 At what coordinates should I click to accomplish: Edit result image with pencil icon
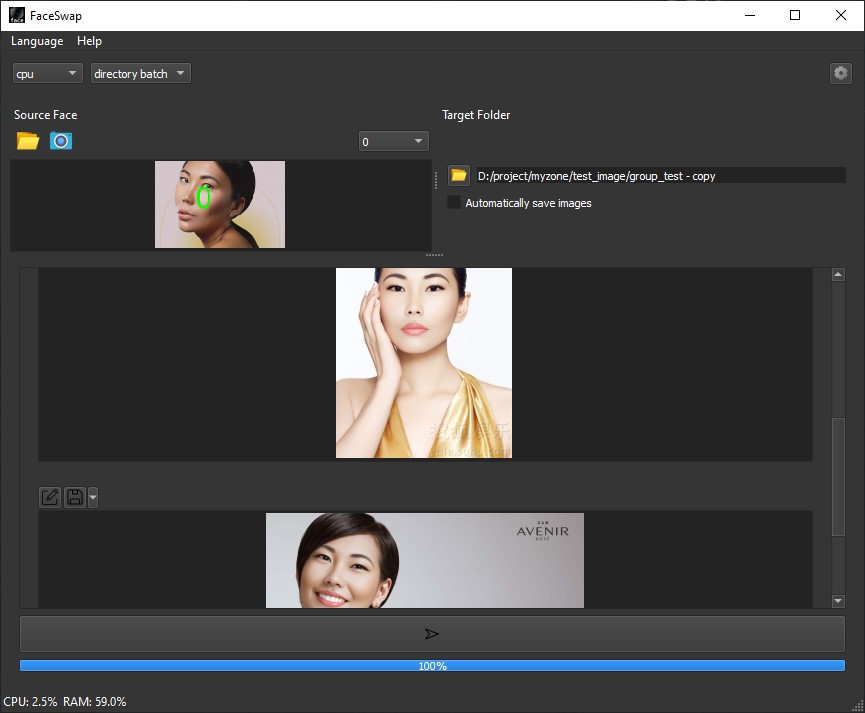coord(50,497)
